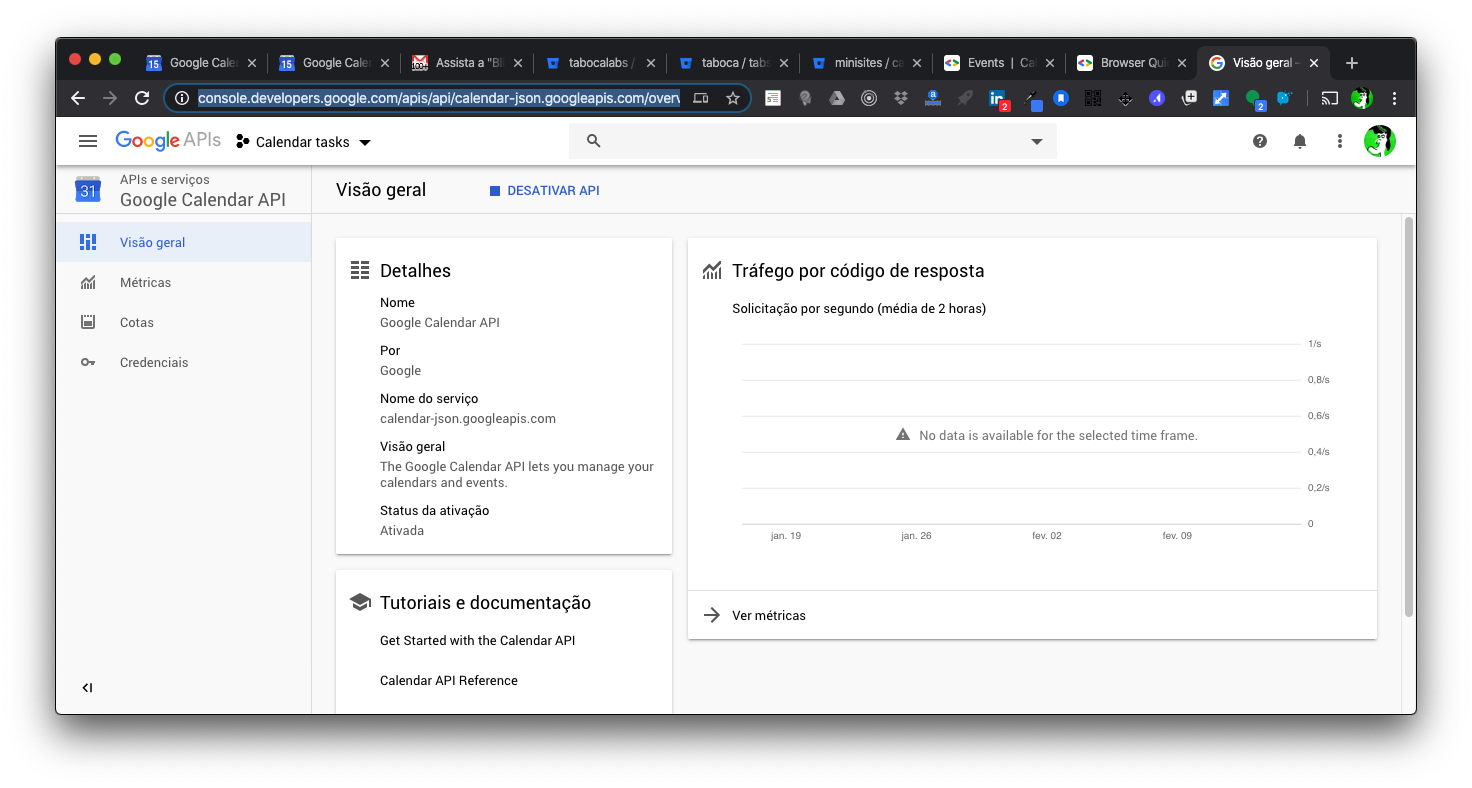Open the notifications bell

click(1300, 141)
